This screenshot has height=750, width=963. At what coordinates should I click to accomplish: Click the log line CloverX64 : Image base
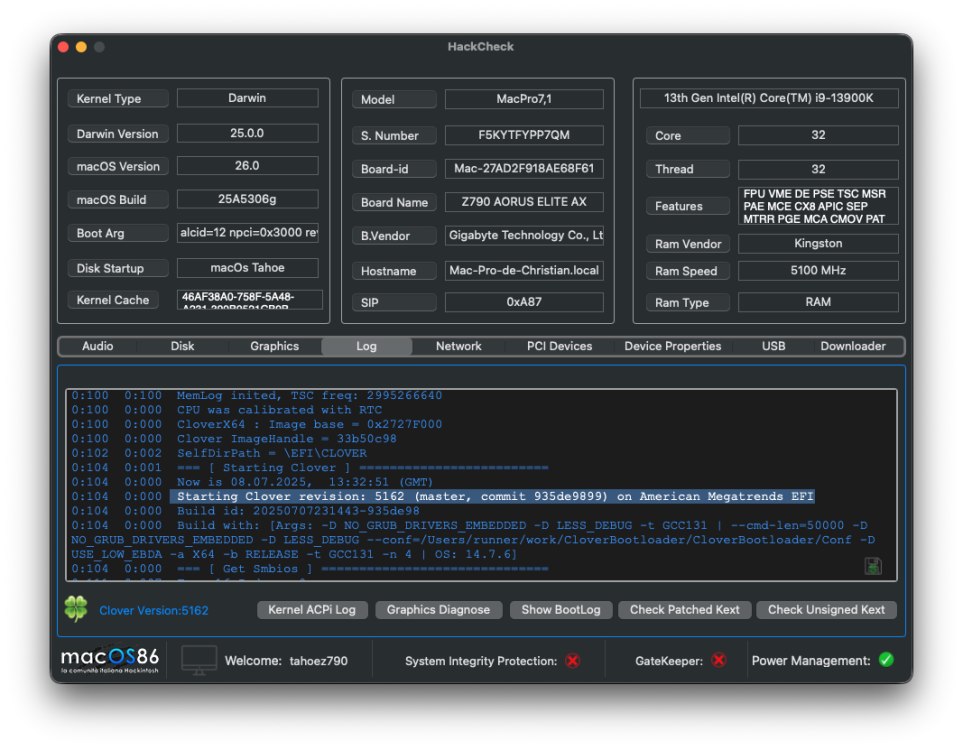tap(310, 424)
